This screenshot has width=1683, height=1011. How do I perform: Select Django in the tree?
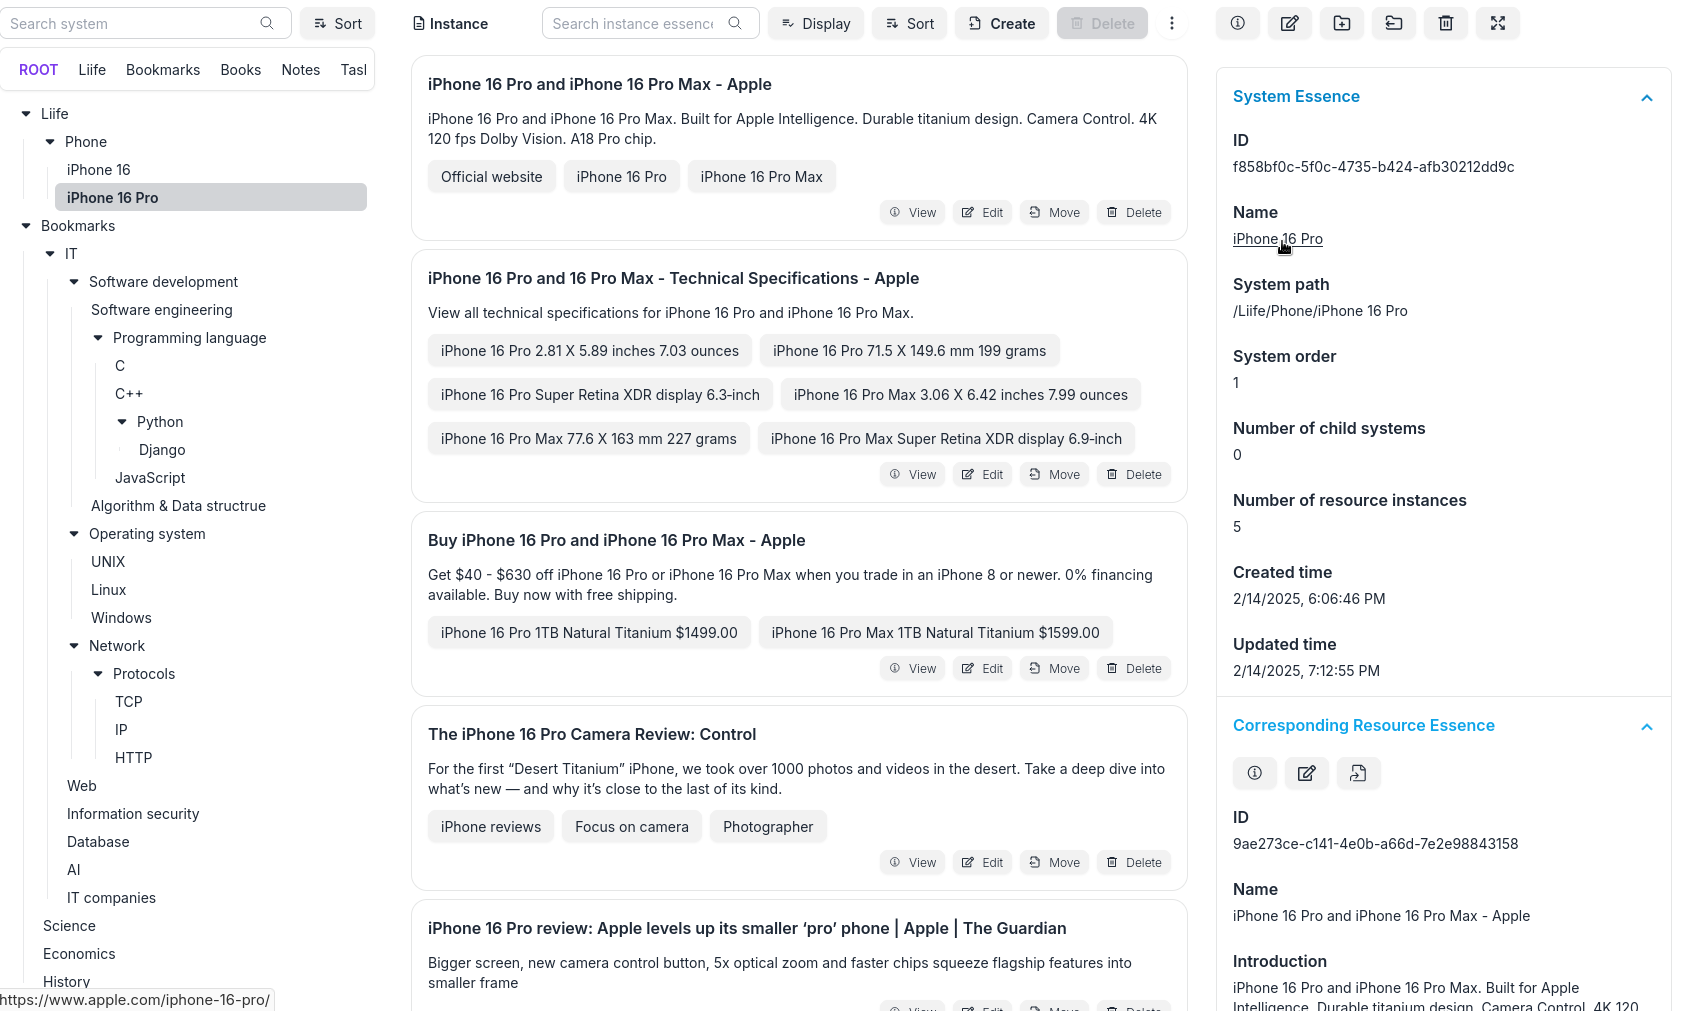(x=162, y=450)
